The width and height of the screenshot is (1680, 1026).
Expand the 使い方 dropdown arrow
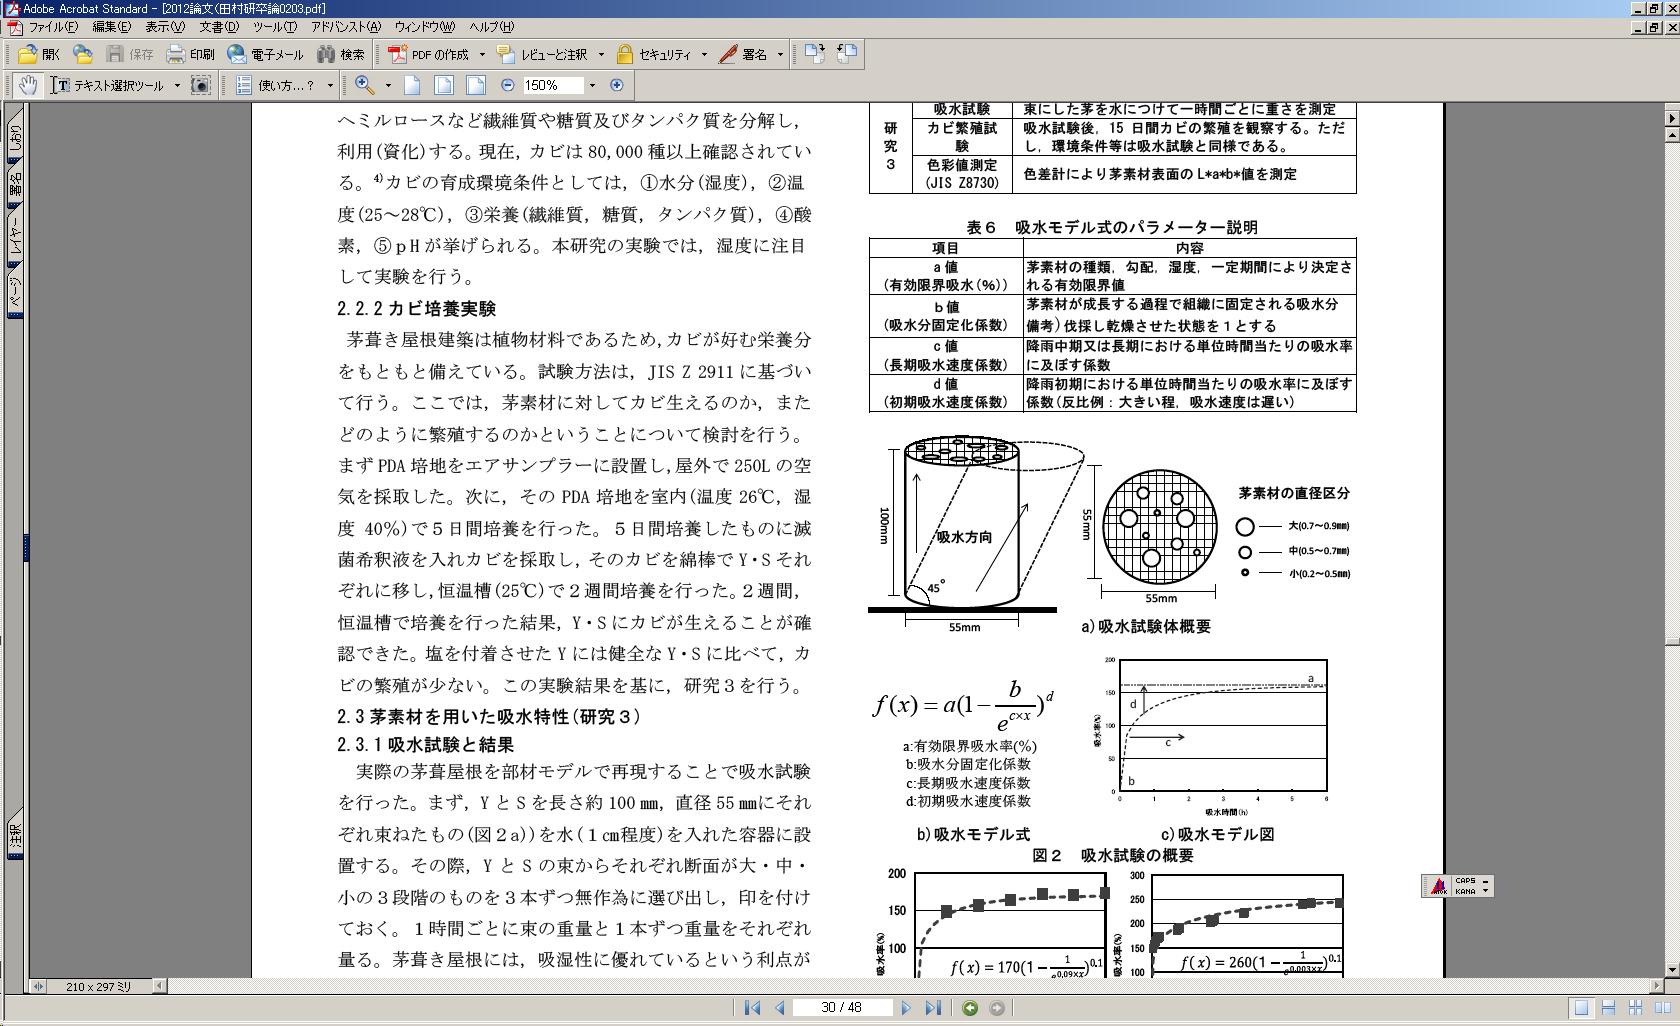click(329, 86)
